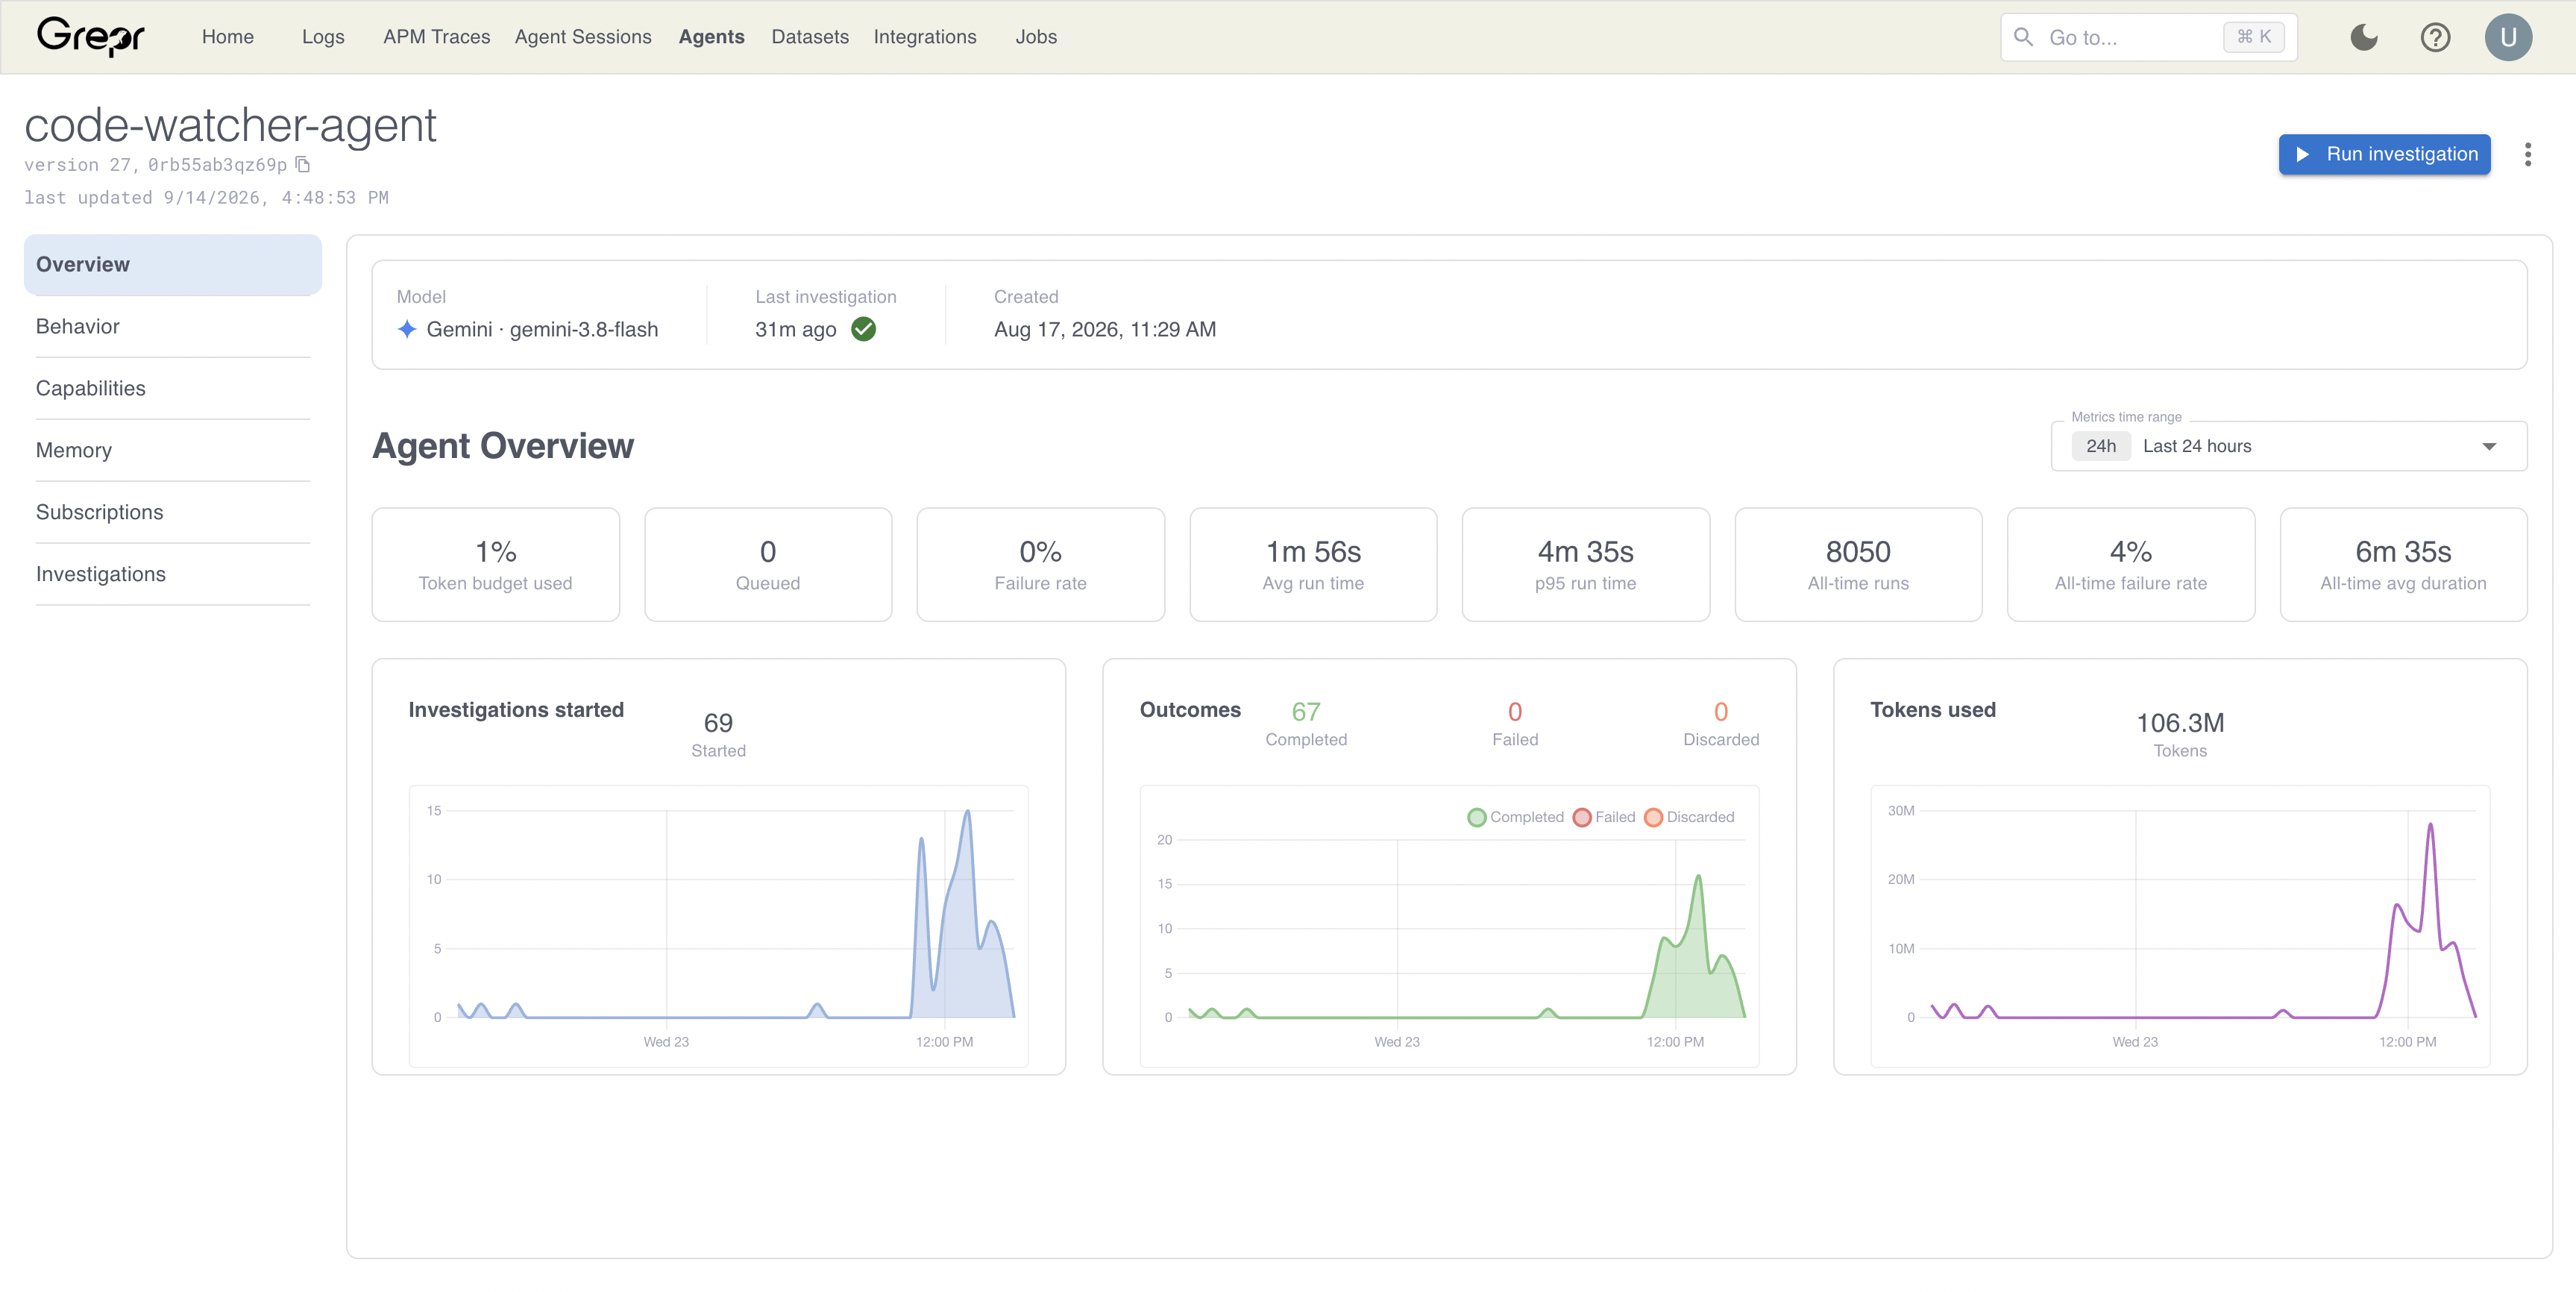Toggle Discarded series in Outcomes legend
Viewport: 2576px width, 1292px height.
[1690, 817]
